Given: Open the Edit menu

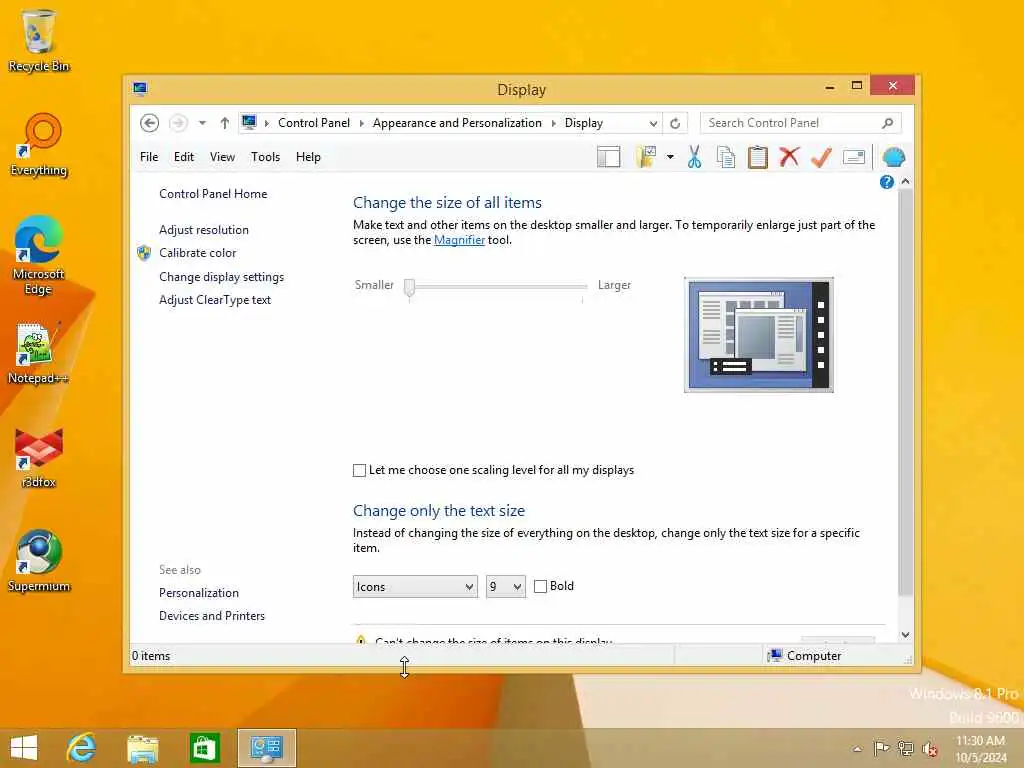Looking at the screenshot, I should pos(184,157).
